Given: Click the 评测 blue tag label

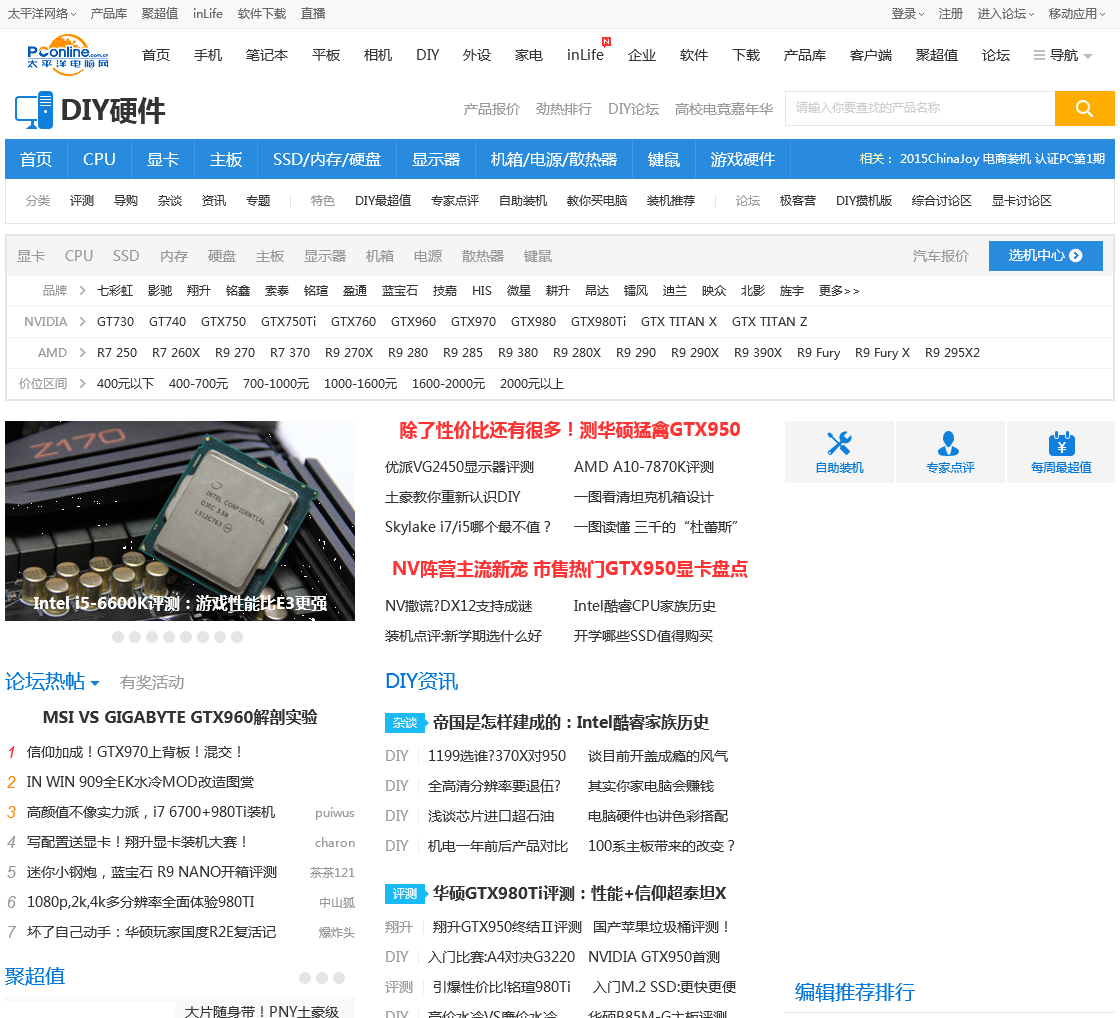Looking at the screenshot, I should click(x=405, y=894).
